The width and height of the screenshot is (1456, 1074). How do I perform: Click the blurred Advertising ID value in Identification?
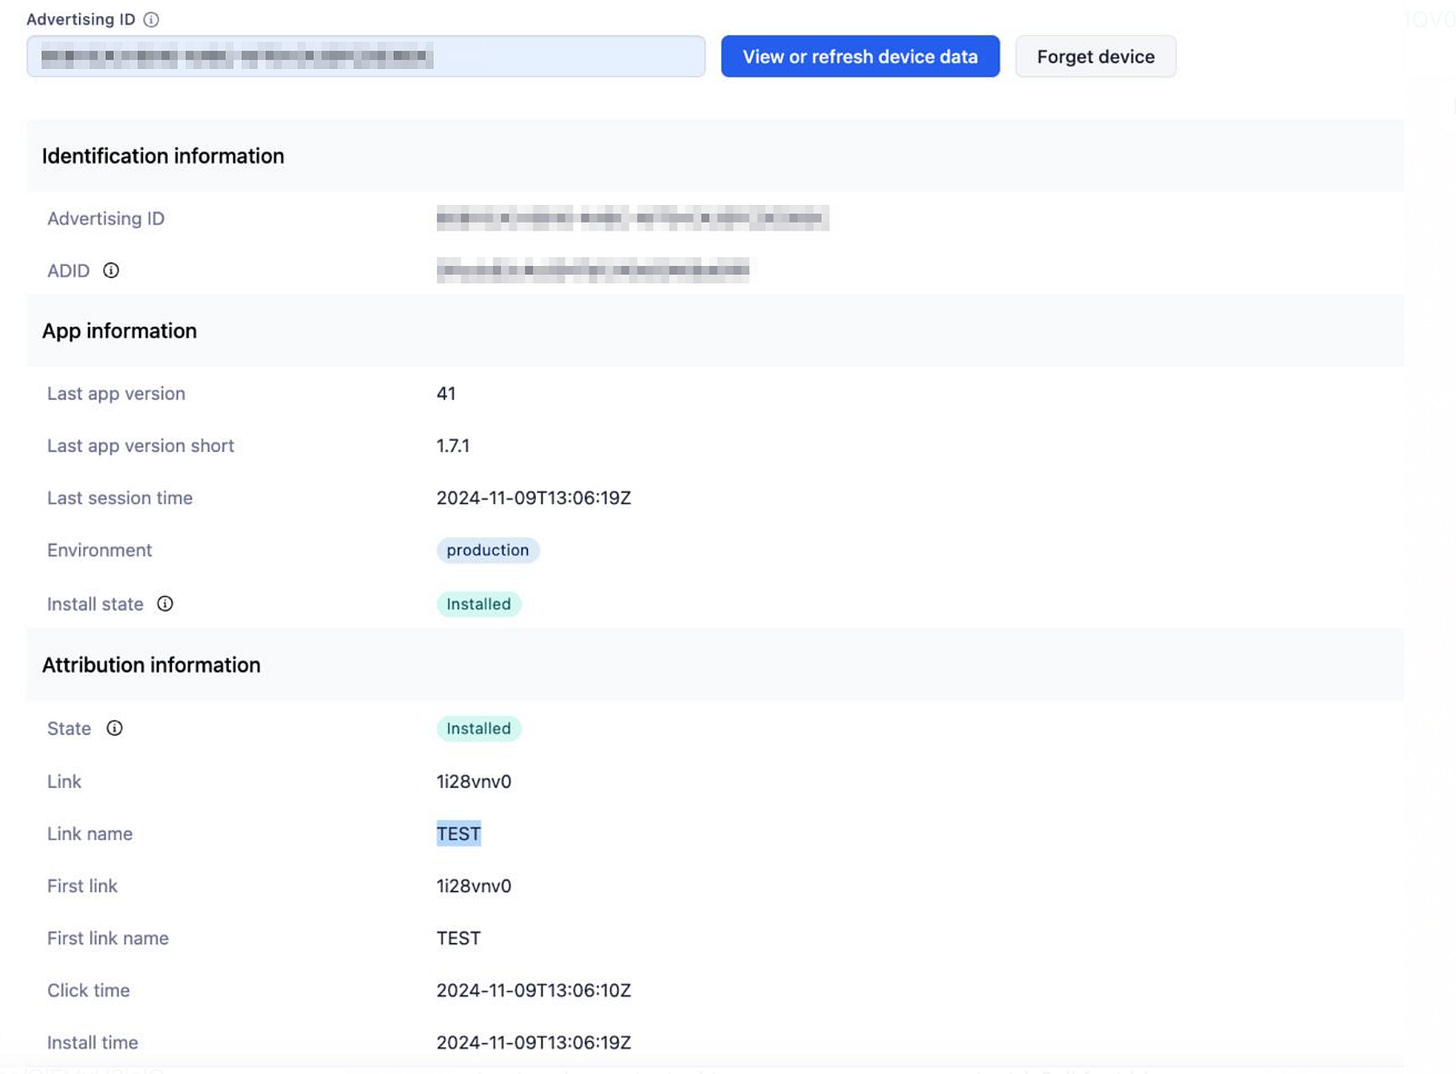pyautogui.click(x=633, y=218)
